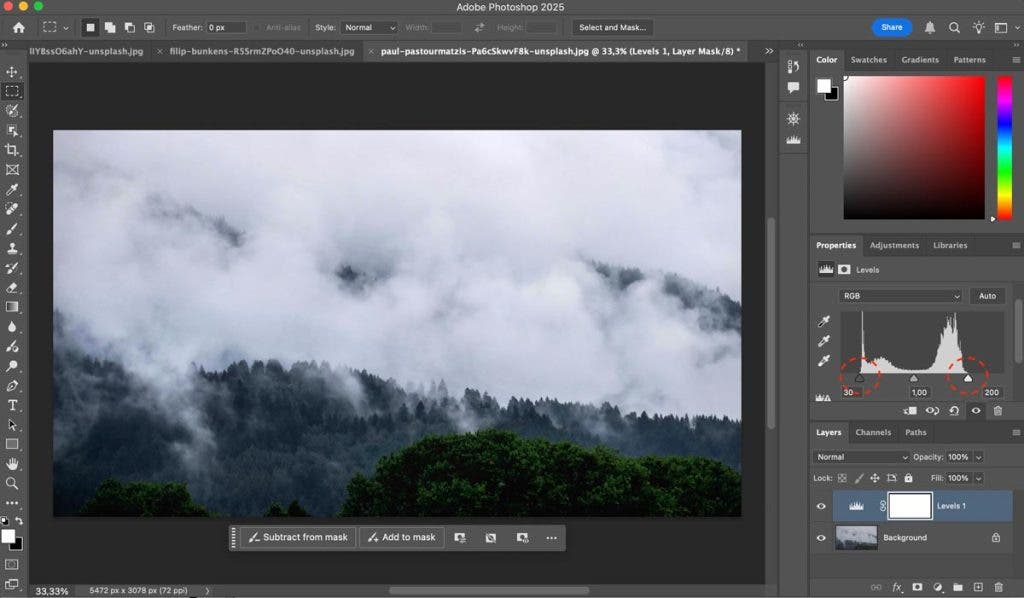Delete the Levels adjustment layer in Properties

point(998,411)
